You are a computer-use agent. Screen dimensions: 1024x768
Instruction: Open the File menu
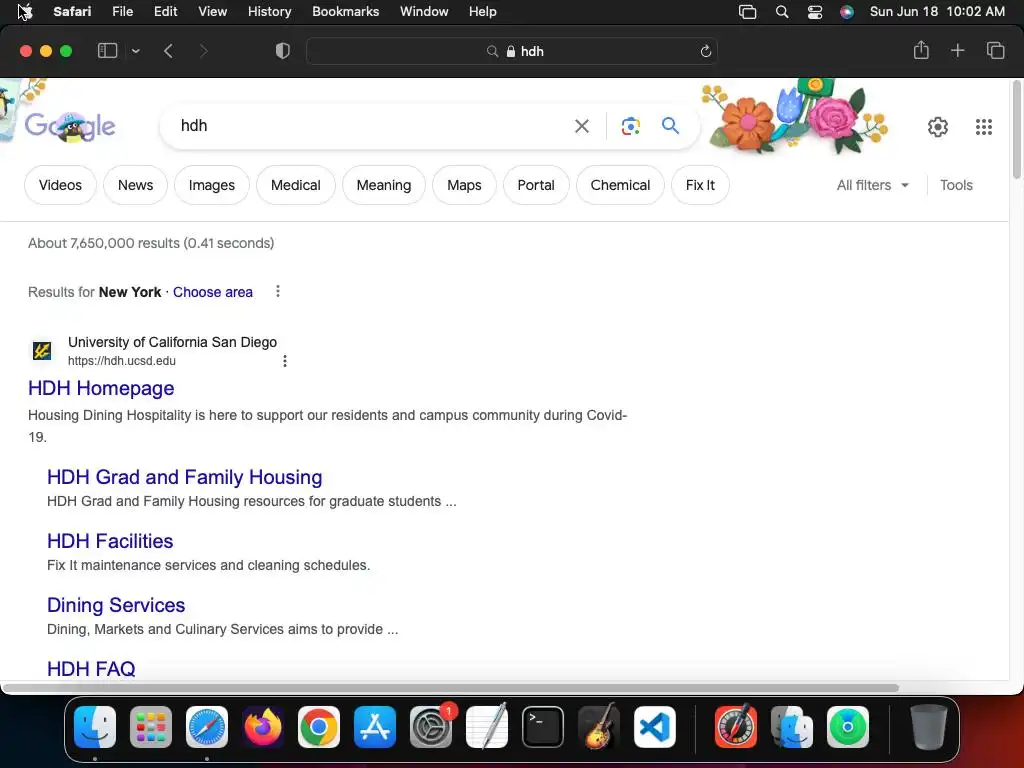tap(122, 12)
